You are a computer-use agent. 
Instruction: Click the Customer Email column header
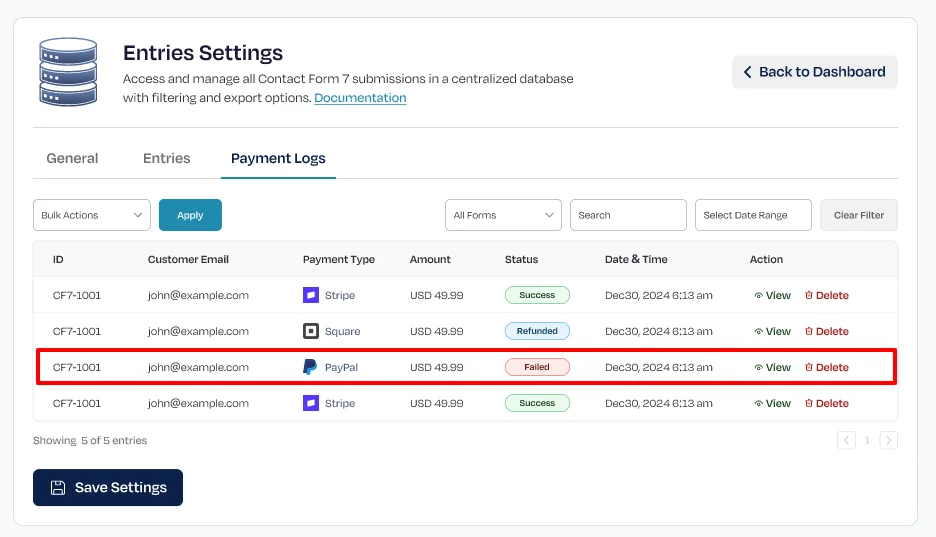click(188, 260)
